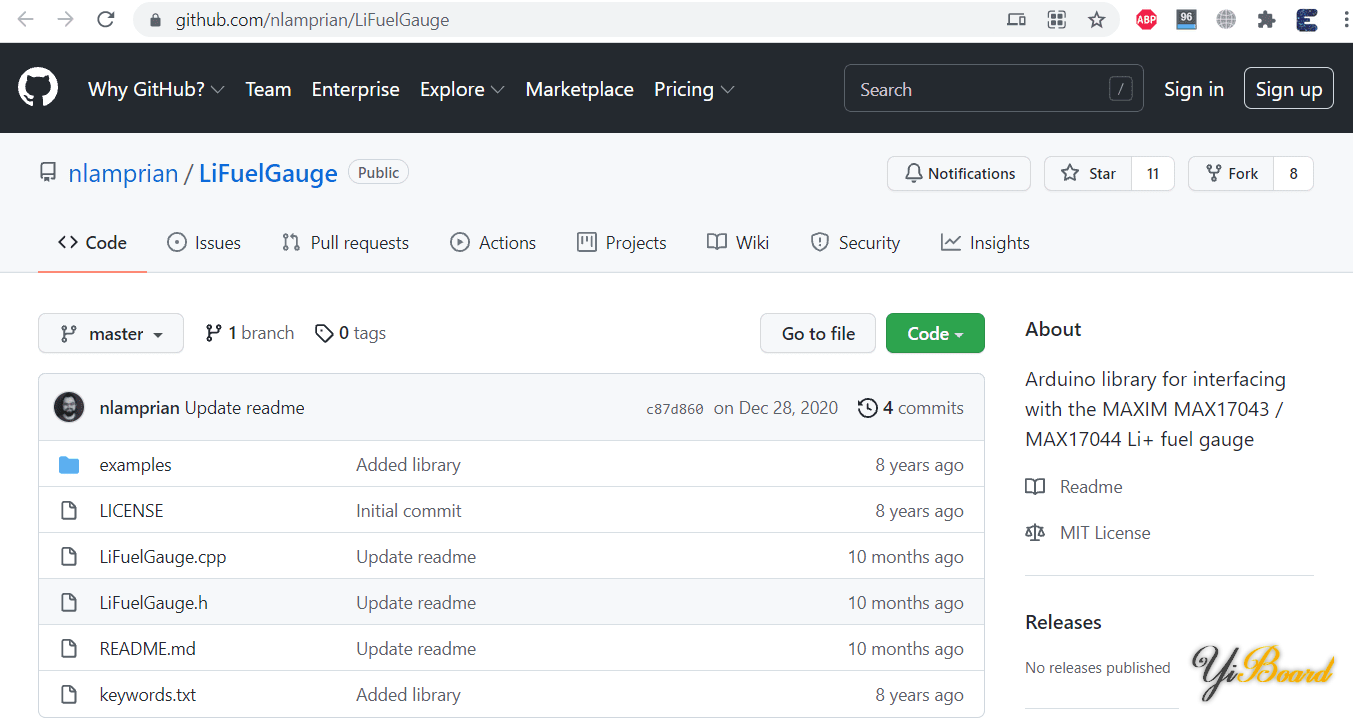
Task: Expand the master branch dropdown
Action: tap(111, 334)
